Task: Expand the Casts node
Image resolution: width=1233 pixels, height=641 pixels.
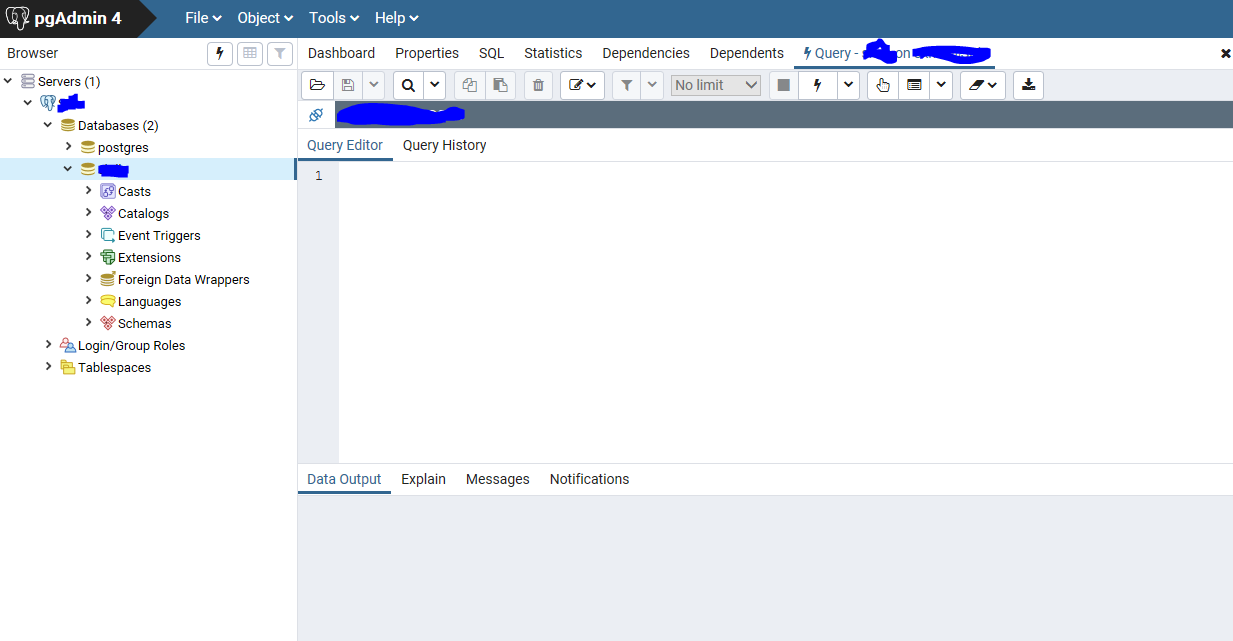Action: coord(88,191)
